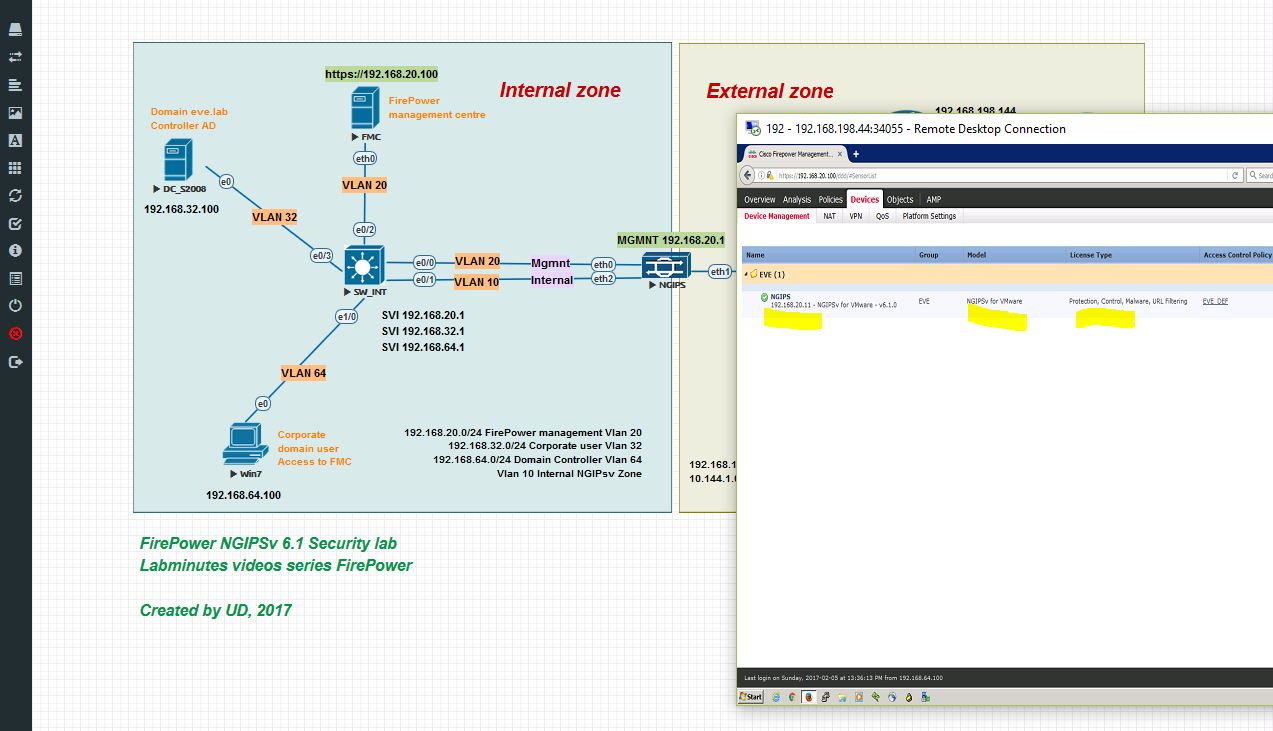Click the green NGIPS device status icon
Screen dimensions: 1273x731
tap(764, 297)
